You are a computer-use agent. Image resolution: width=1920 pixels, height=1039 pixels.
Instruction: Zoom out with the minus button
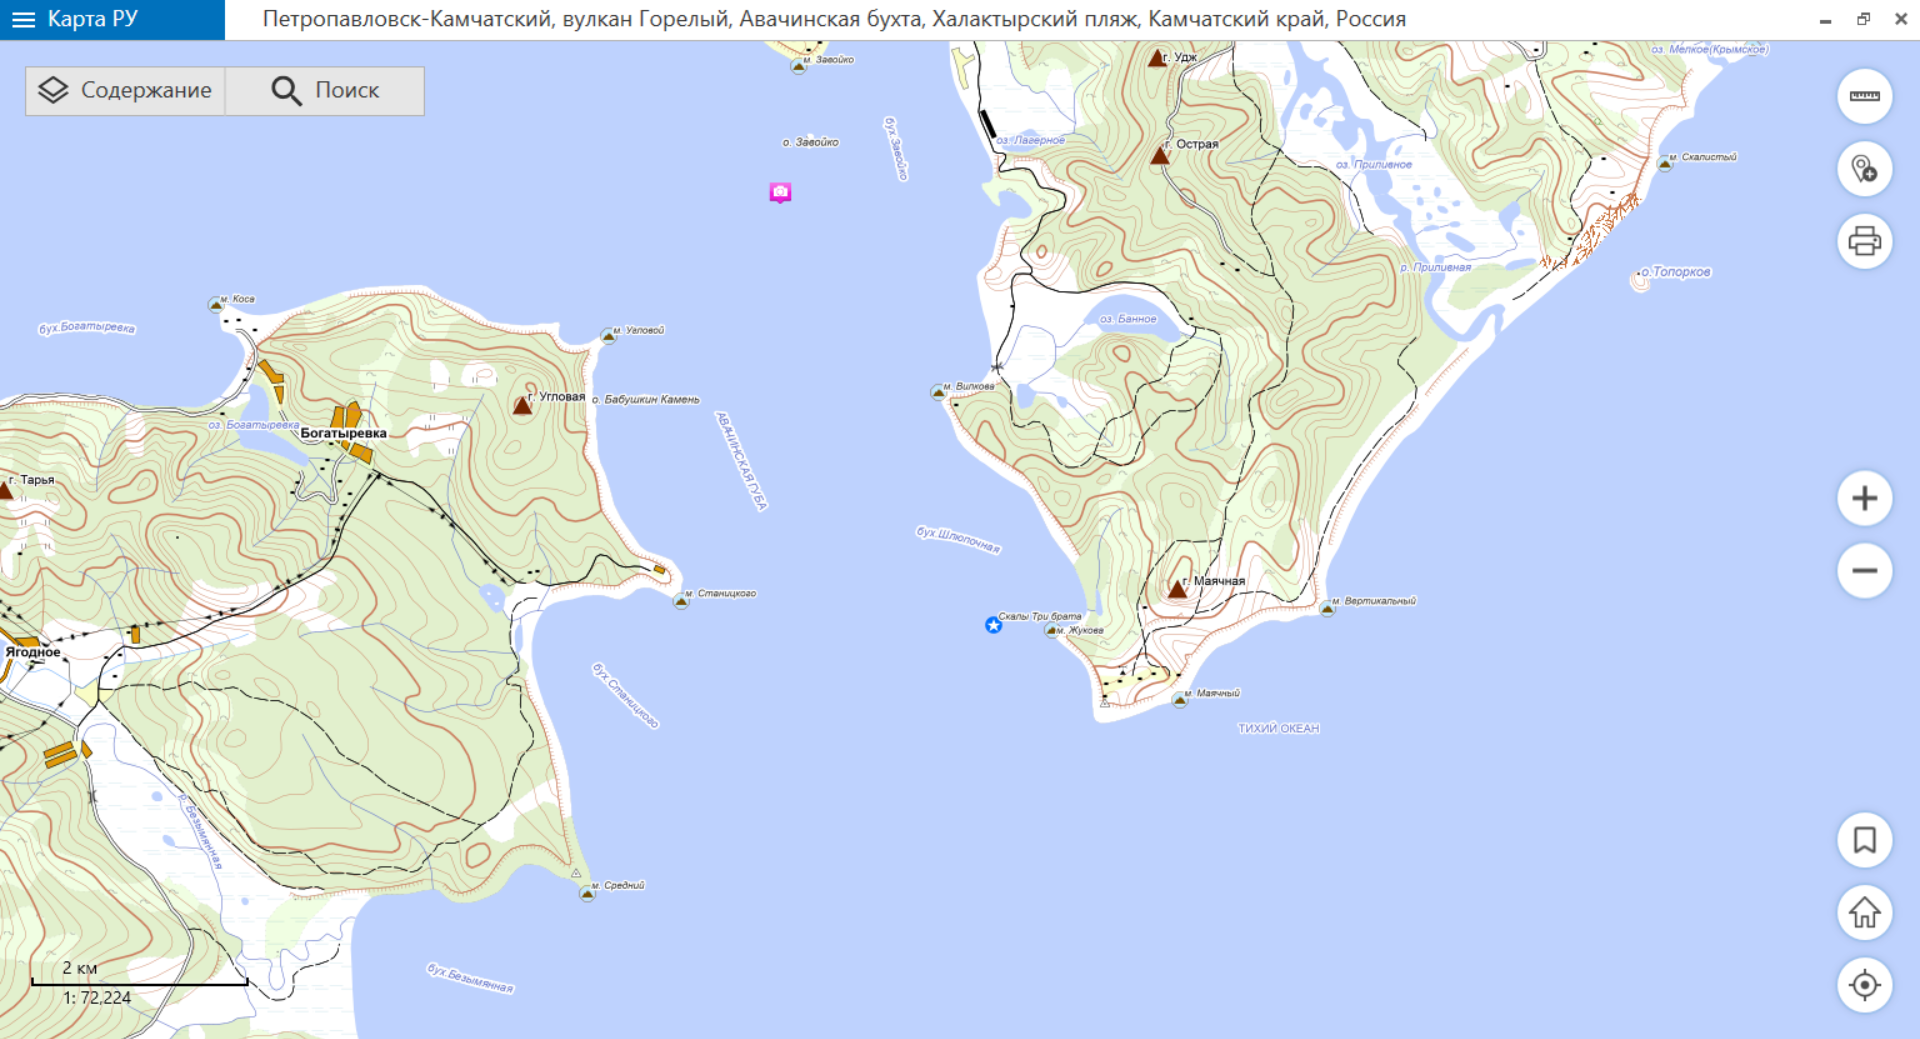point(1864,571)
